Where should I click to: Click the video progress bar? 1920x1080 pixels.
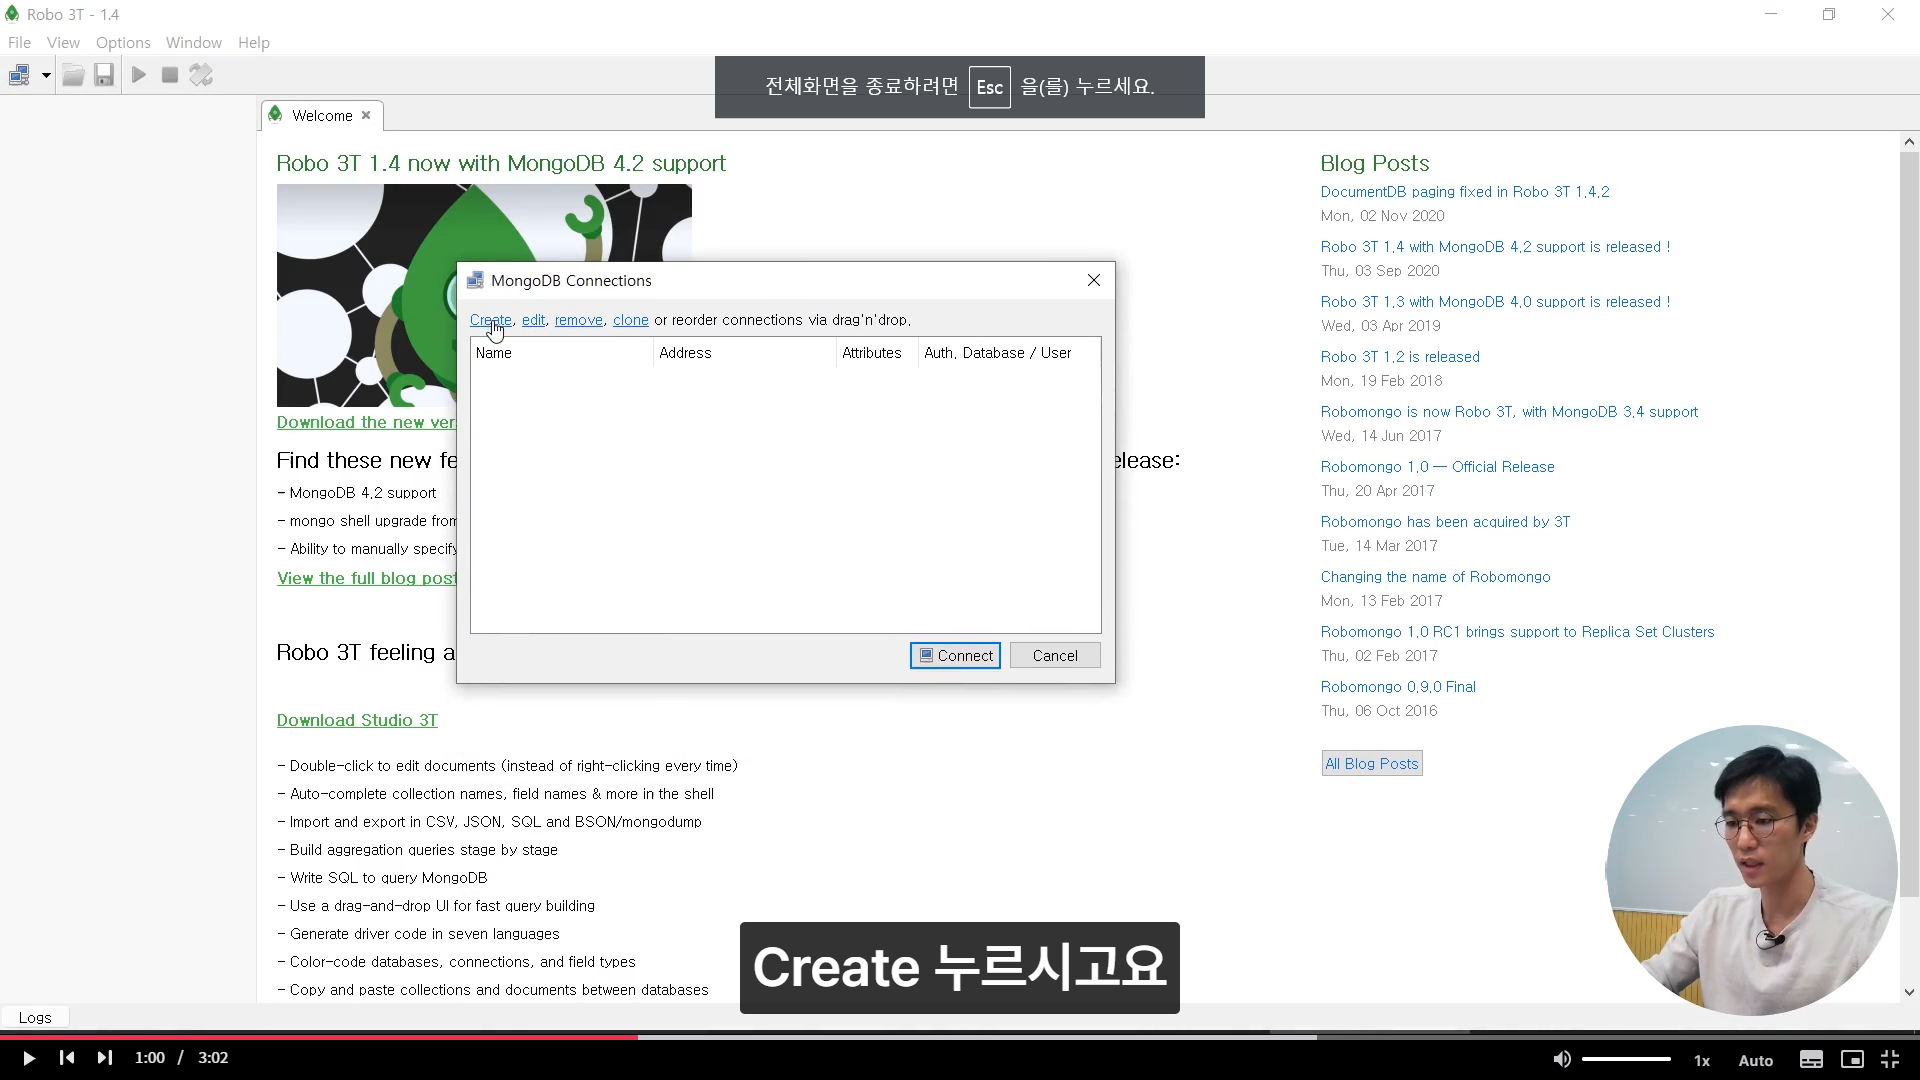[960, 1037]
